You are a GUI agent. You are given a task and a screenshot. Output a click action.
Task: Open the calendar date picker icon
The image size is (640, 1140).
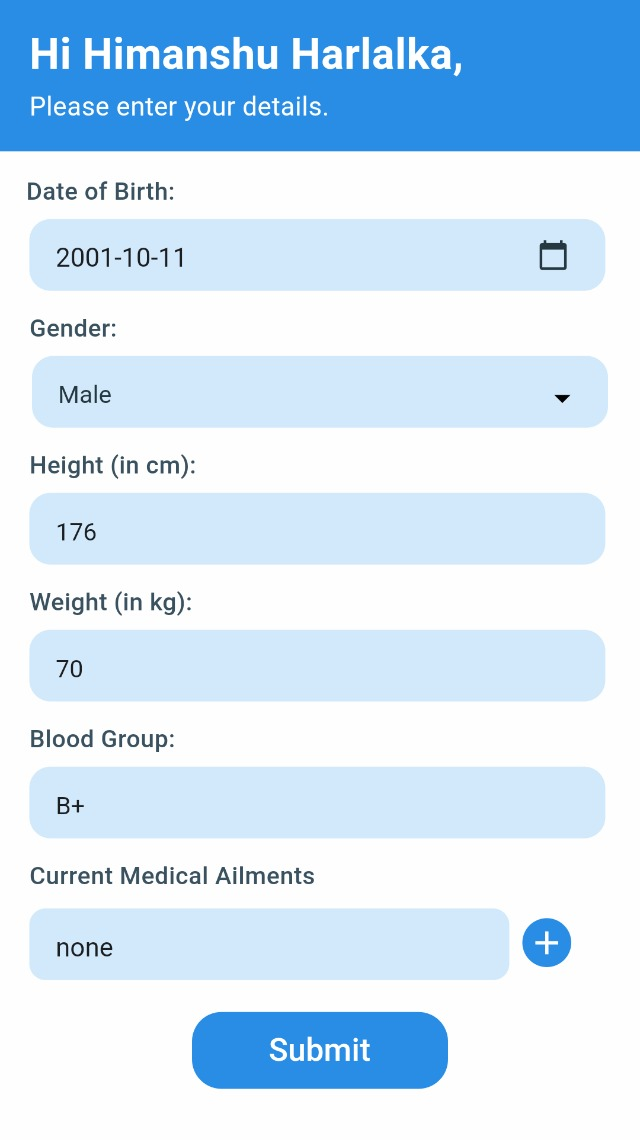pyautogui.click(x=553, y=255)
